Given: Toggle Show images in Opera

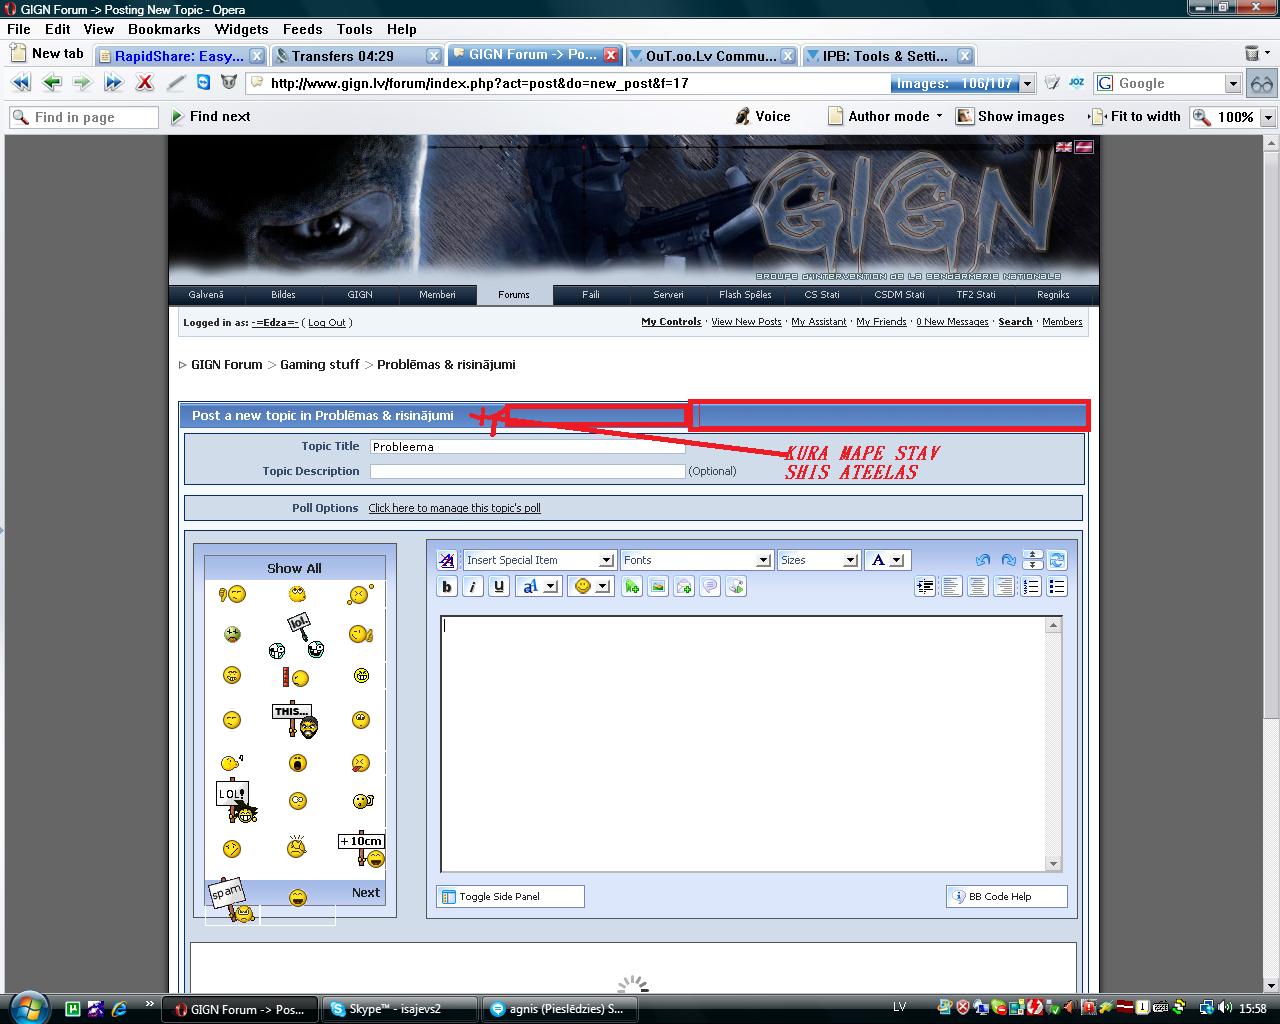Looking at the screenshot, I should [1010, 116].
